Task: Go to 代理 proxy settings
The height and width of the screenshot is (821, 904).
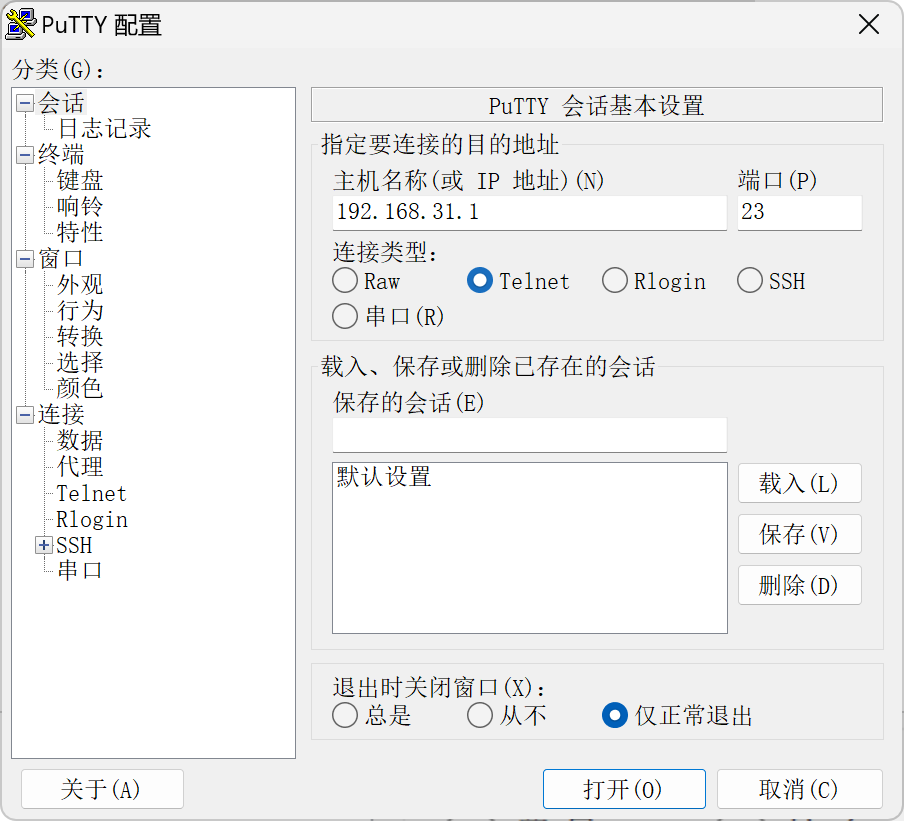Action: point(80,467)
